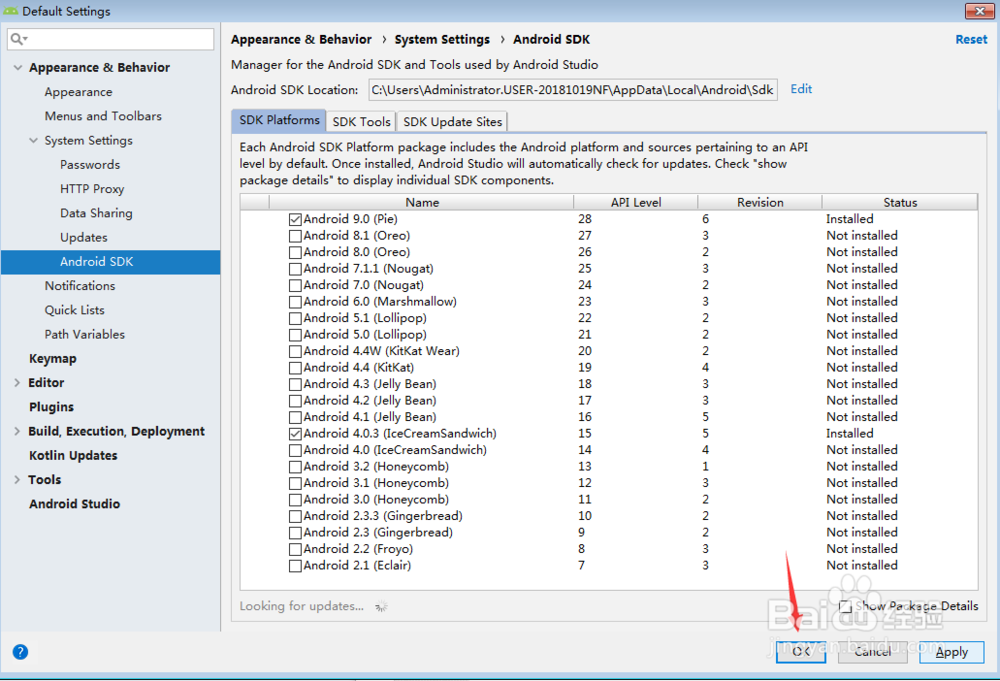This screenshot has width=1000, height=681.
Task: Open the SDK Update Sites tab
Action: 452,122
